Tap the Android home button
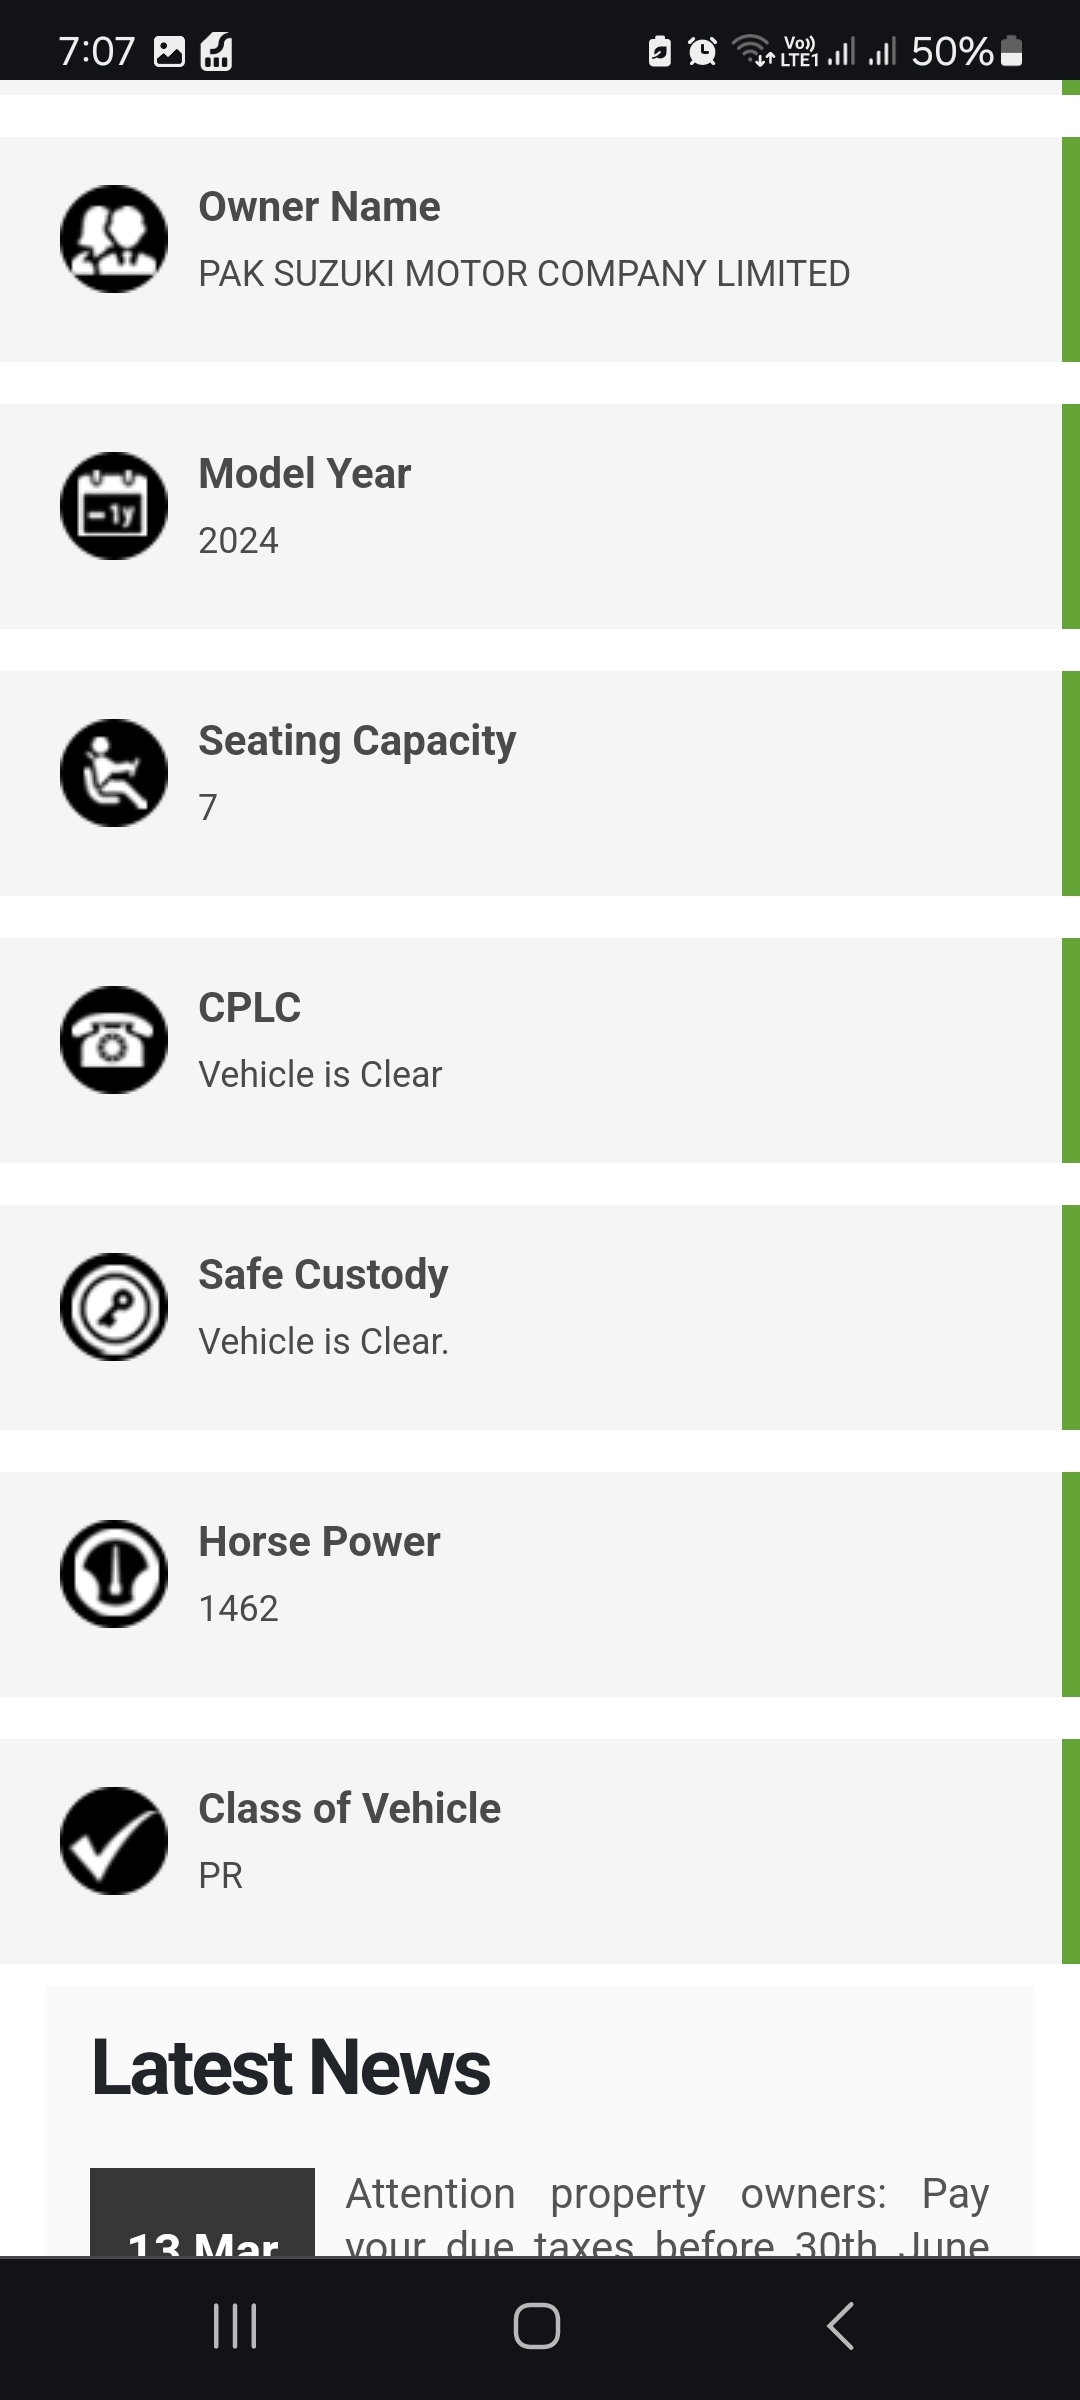Image resolution: width=1080 pixels, height=2400 pixels. click(x=537, y=2326)
